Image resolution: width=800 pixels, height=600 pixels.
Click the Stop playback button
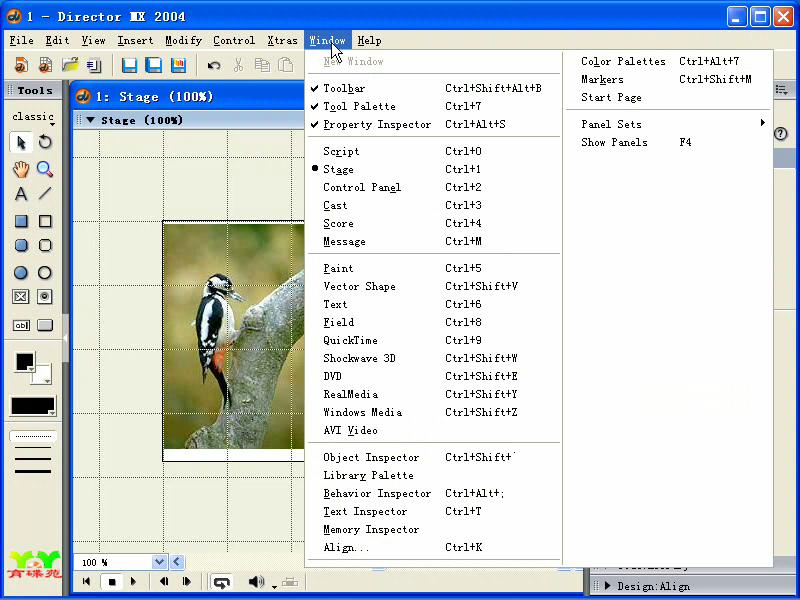112,582
